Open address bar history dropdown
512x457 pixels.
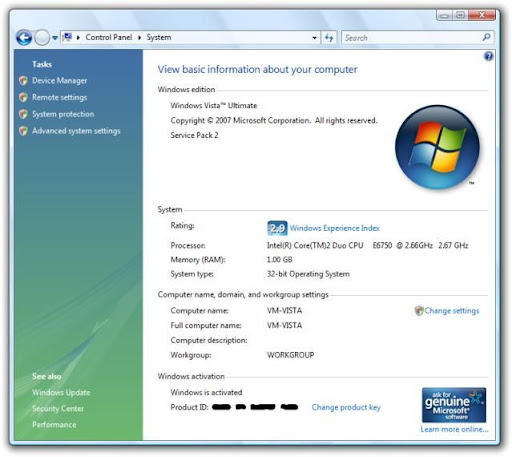click(x=314, y=38)
